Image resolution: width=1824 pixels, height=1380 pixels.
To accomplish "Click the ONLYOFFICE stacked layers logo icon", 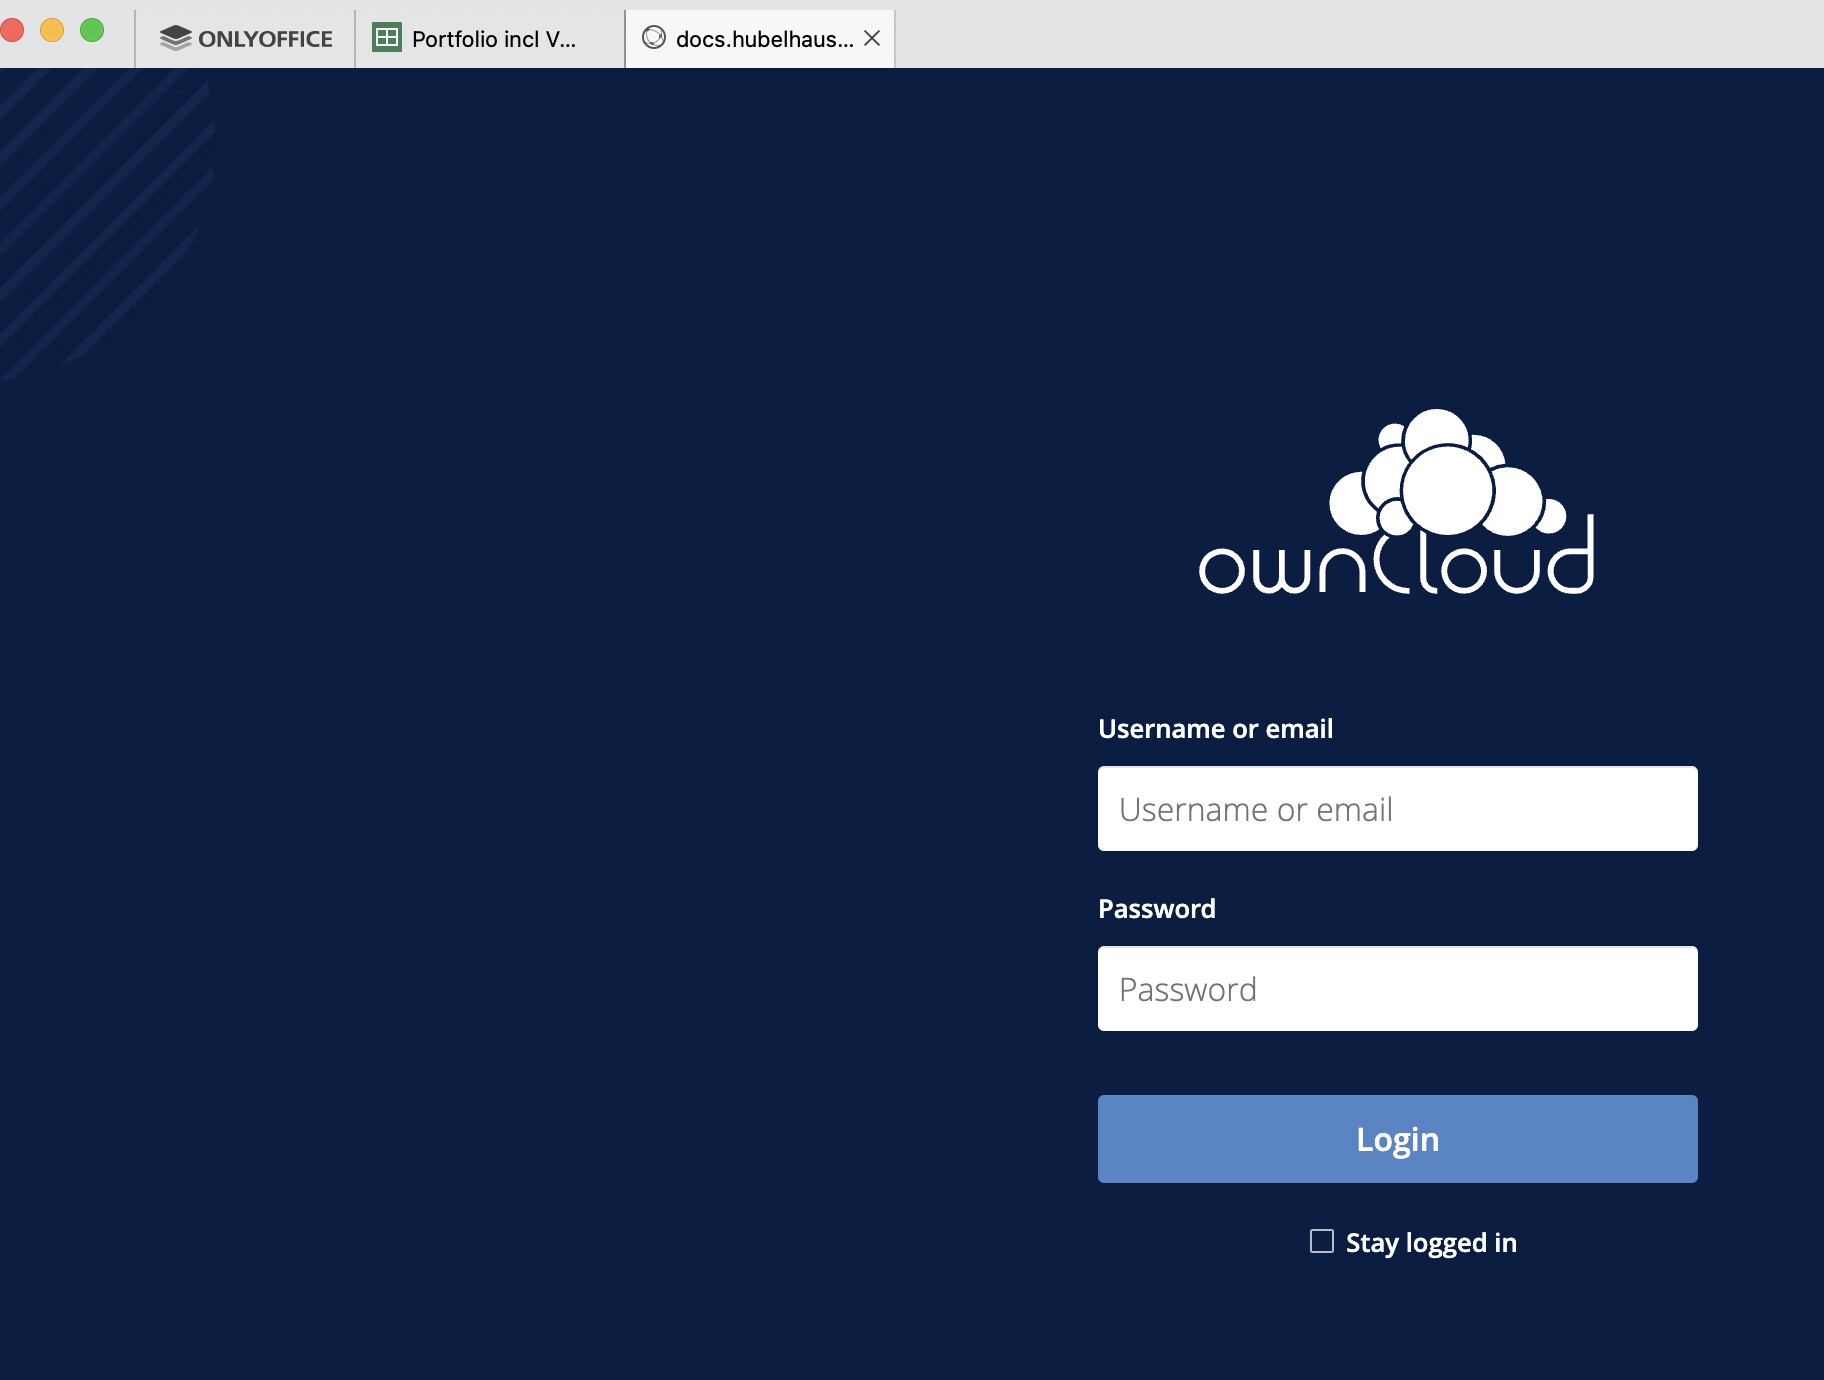I will pos(175,38).
